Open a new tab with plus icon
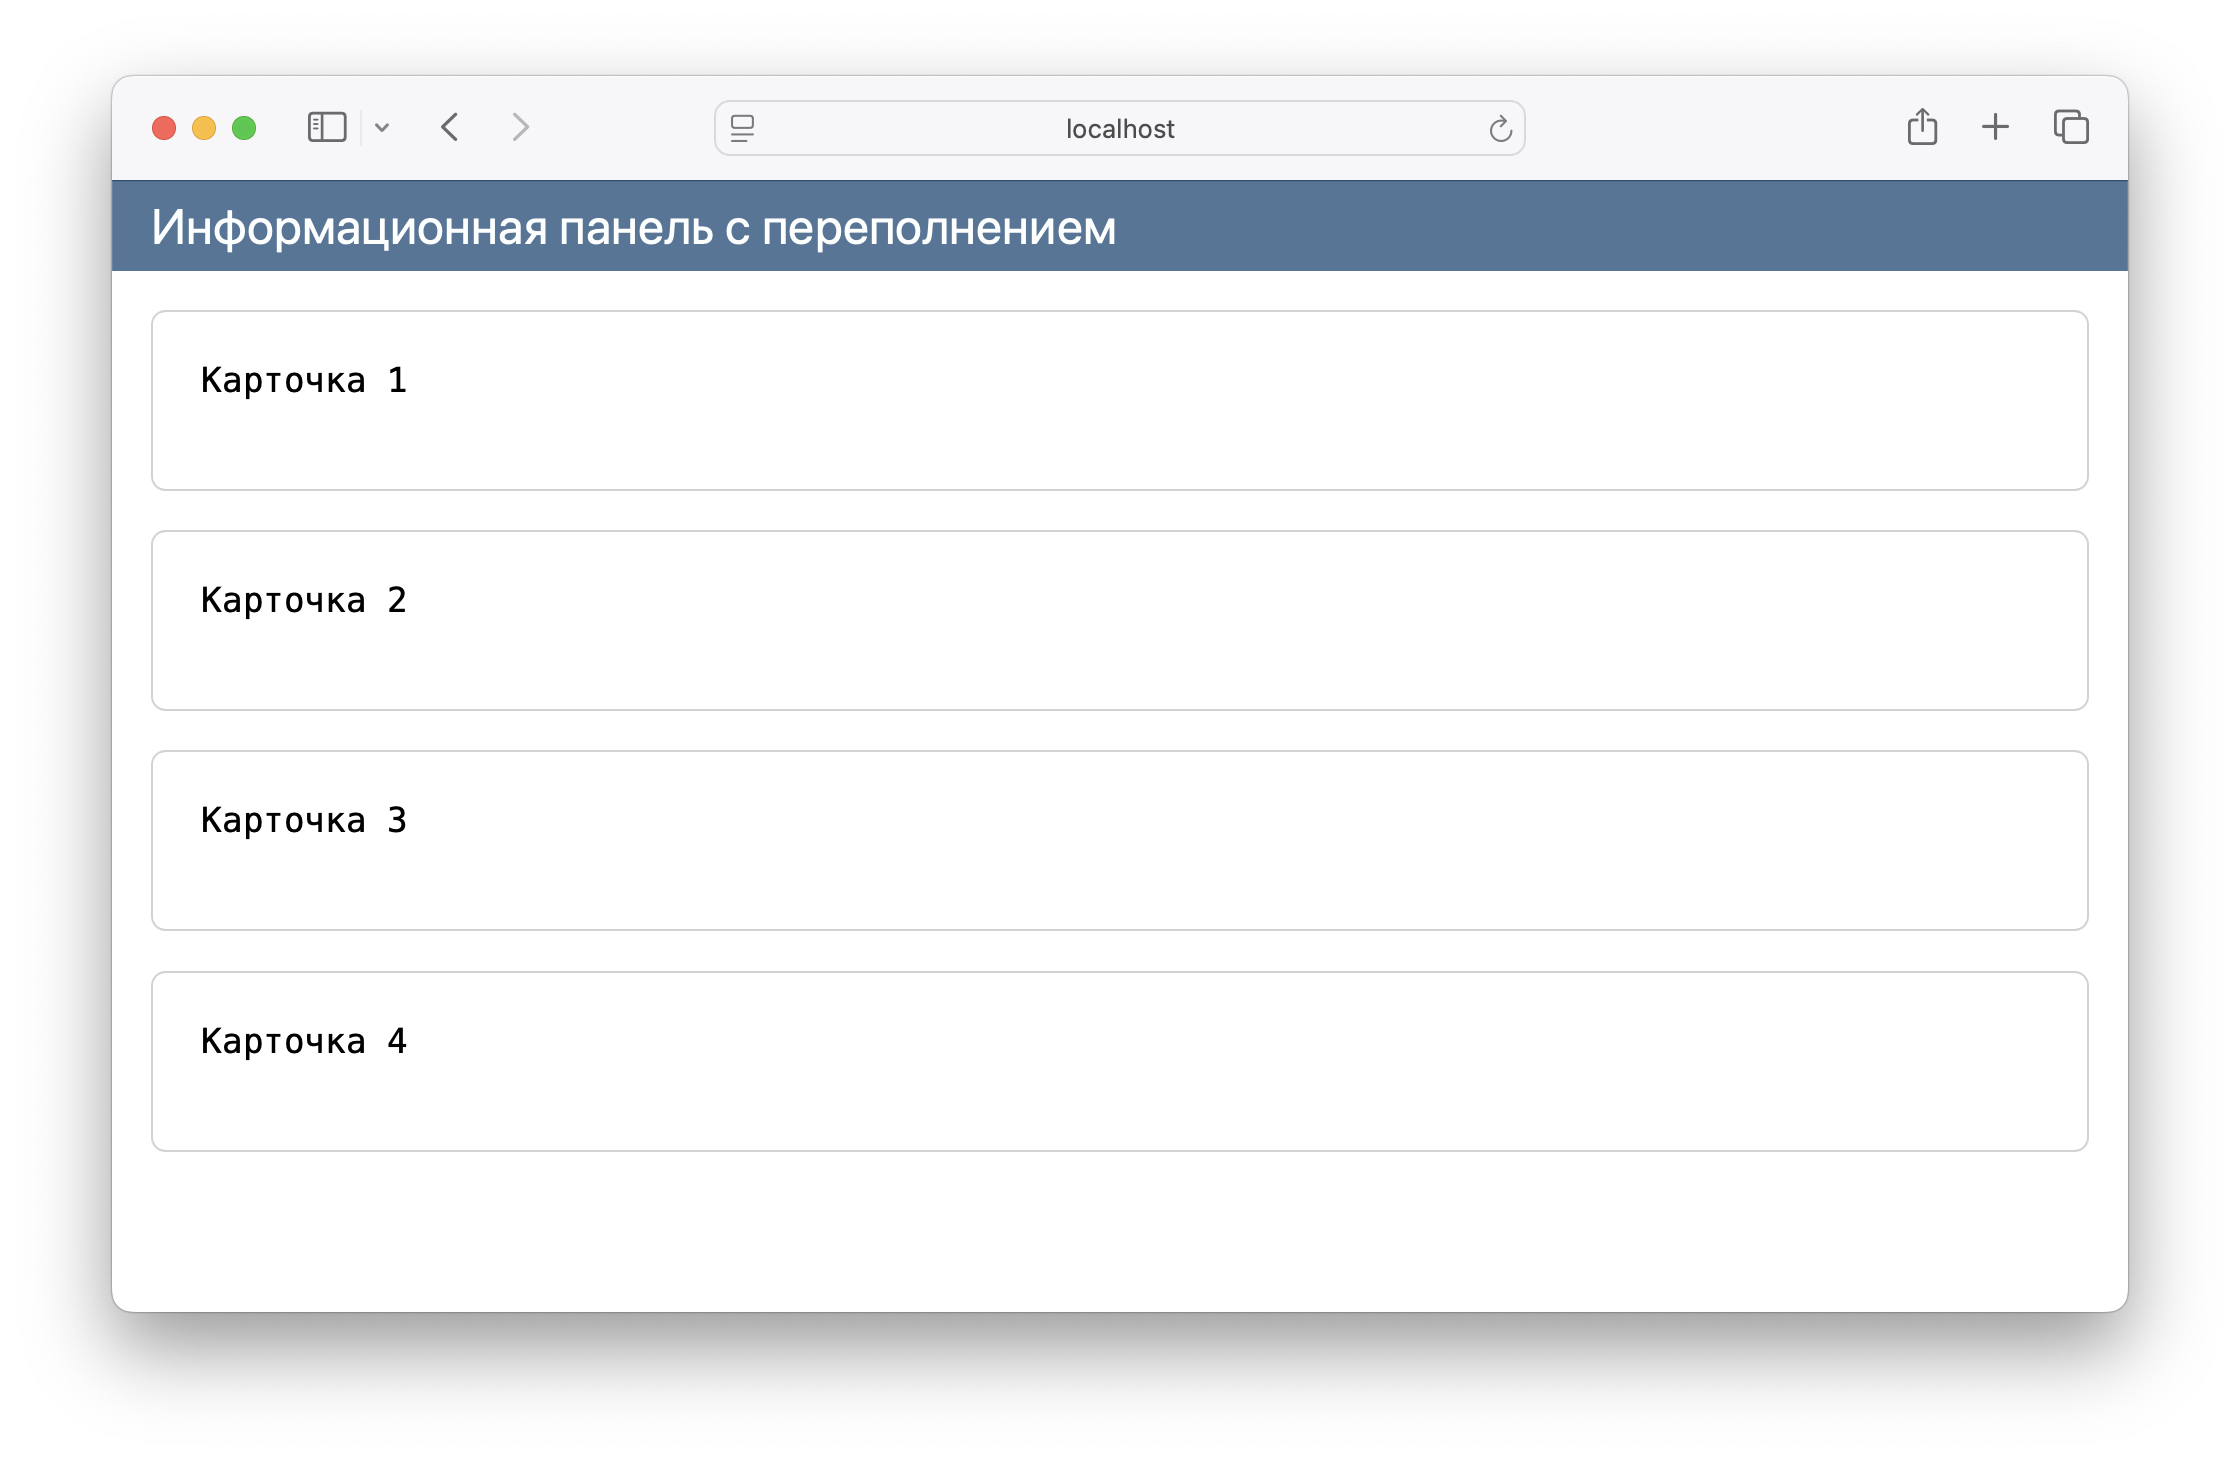 tap(1995, 127)
